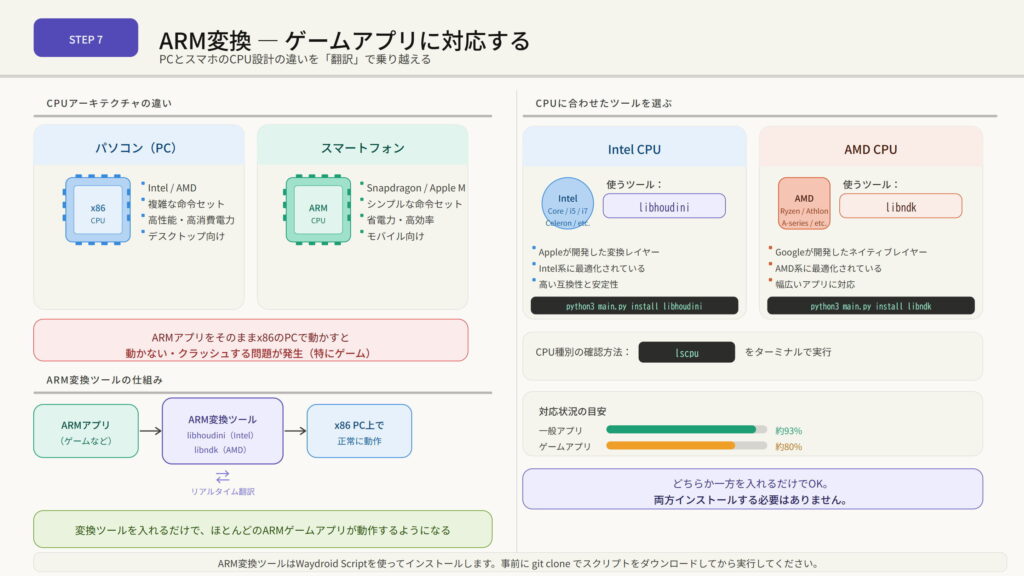Click the ARMアプリ flow box
The width and height of the screenshot is (1024, 576).
[x=85, y=431]
